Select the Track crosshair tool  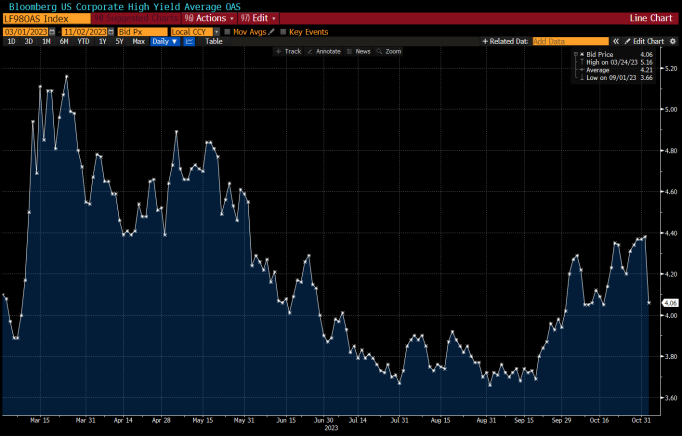pyautogui.click(x=288, y=51)
